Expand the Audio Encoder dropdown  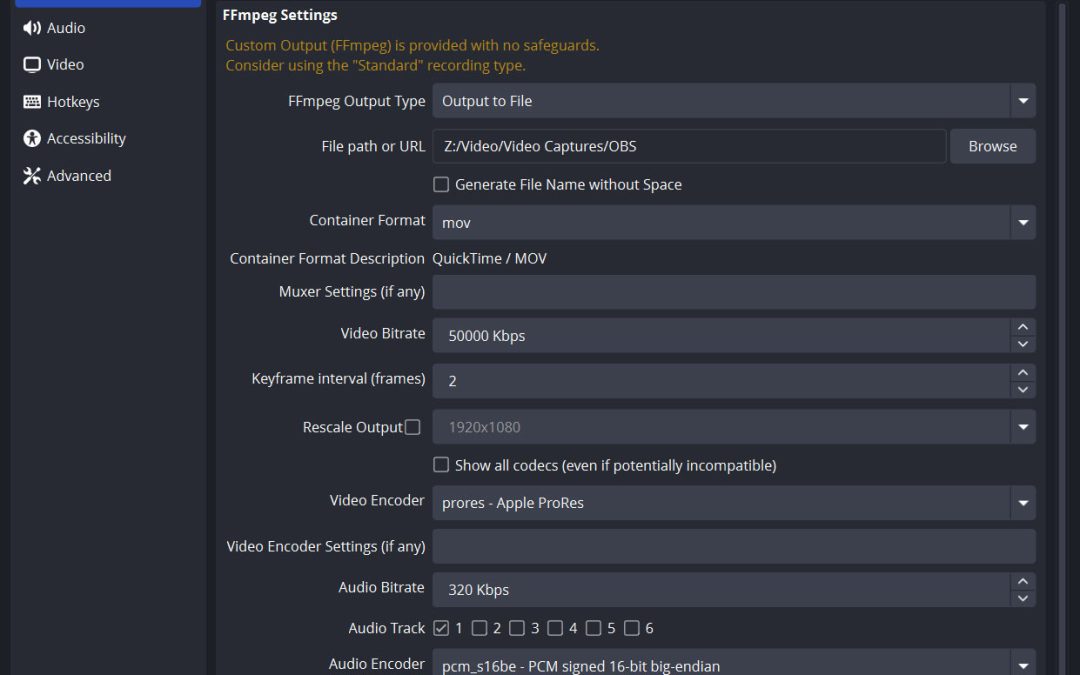1022,664
